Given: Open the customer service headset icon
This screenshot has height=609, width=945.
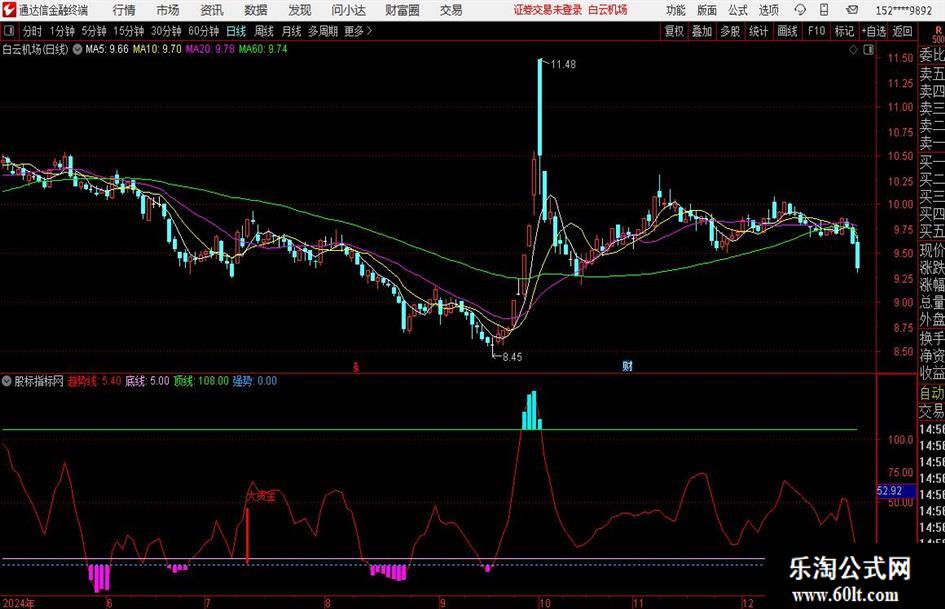Looking at the screenshot, I should pos(800,10).
